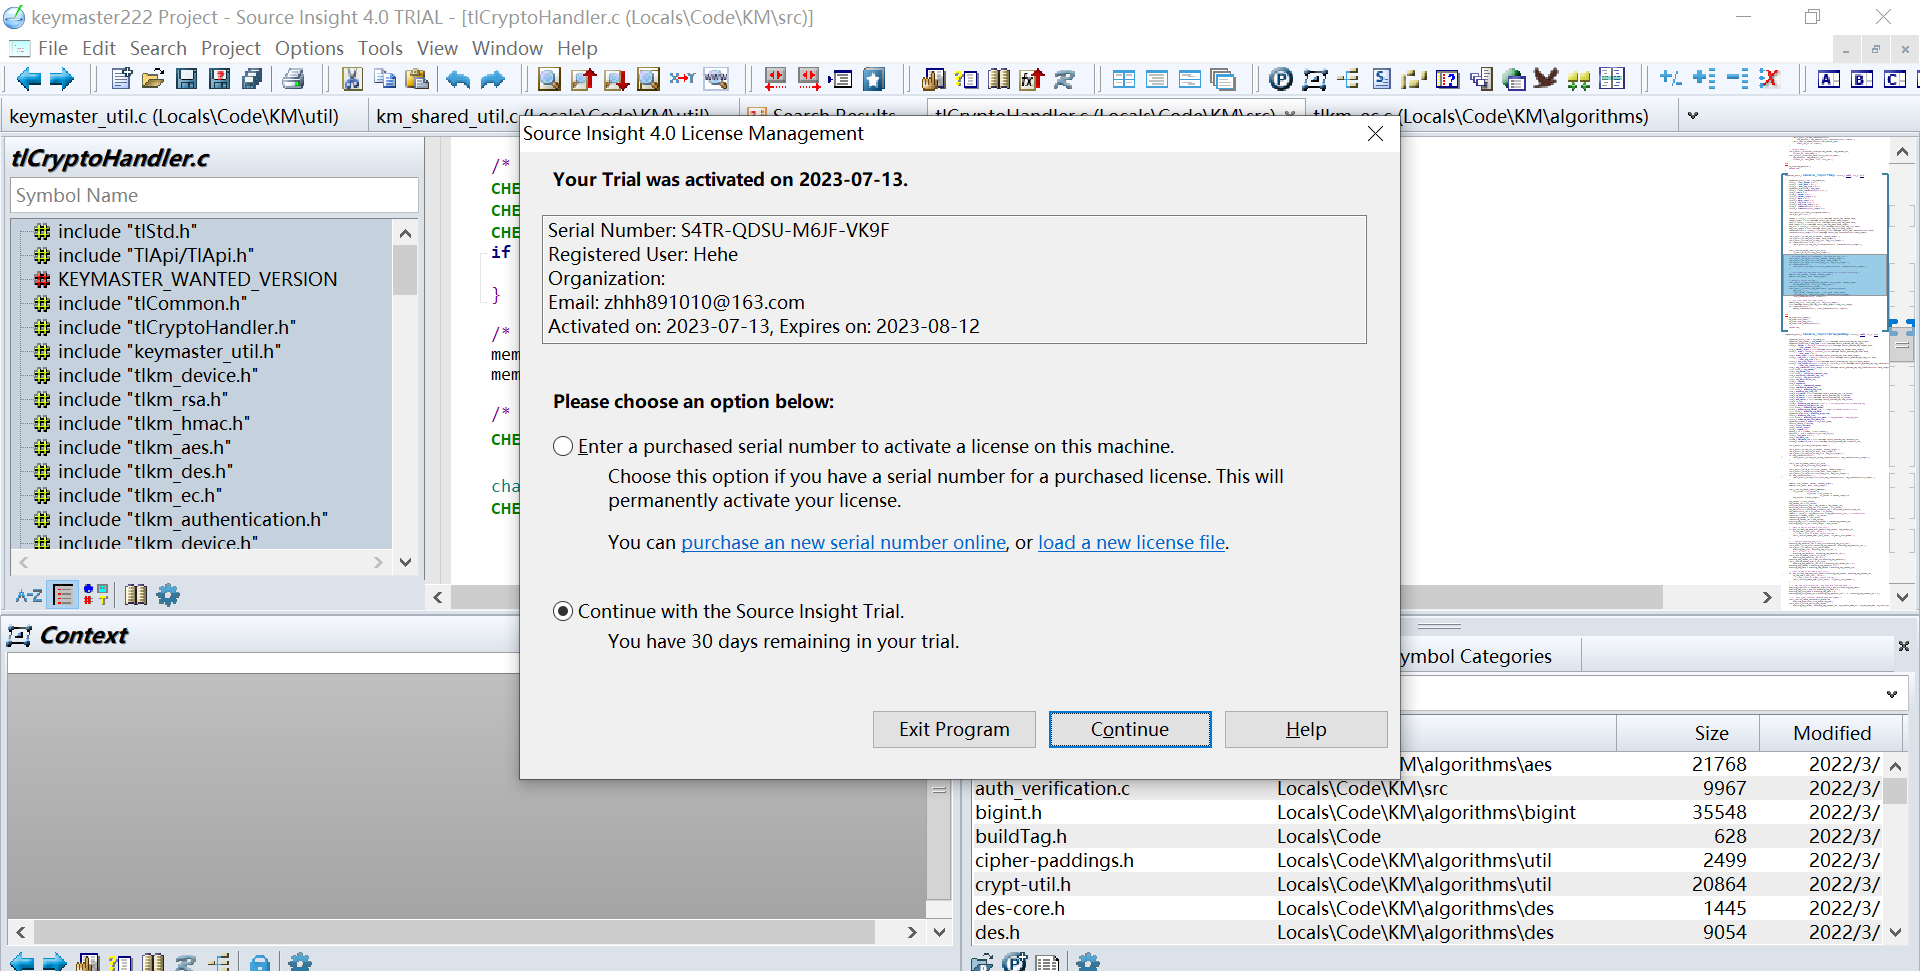Close the Symbol Categories panel with X

pyautogui.click(x=1904, y=646)
